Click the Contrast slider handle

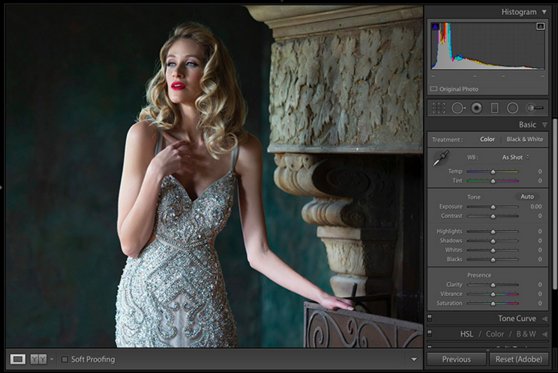pos(493,216)
